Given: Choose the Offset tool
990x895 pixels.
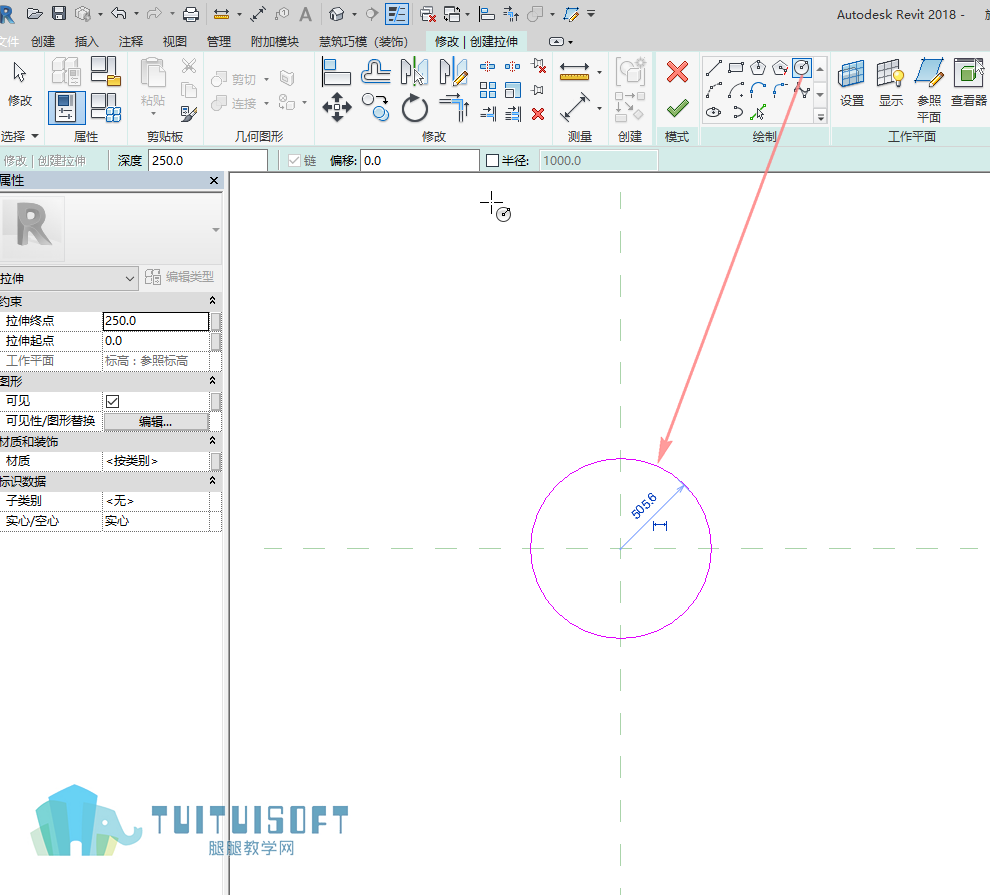Looking at the screenshot, I should pyautogui.click(x=376, y=71).
